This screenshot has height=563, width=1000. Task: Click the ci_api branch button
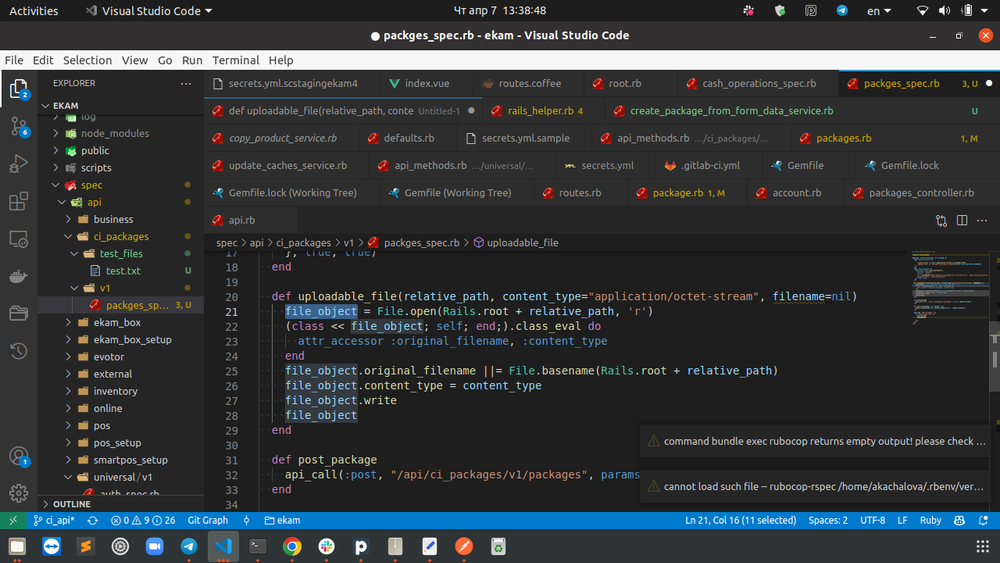pyautogui.click(x=54, y=520)
